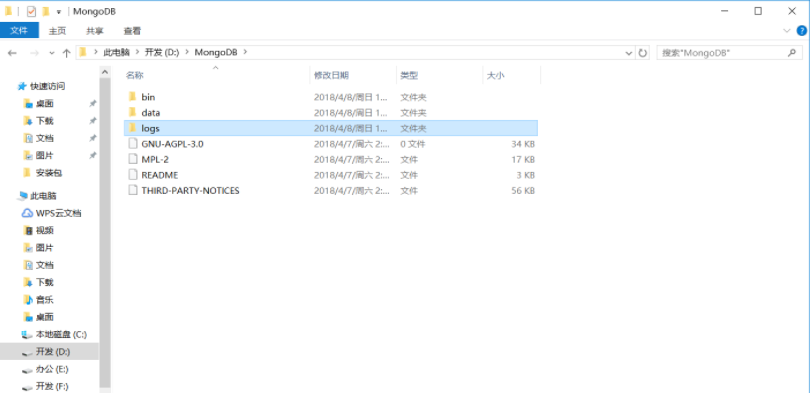The height and width of the screenshot is (393, 810).
Task: Select 桌面 under 此电脑
Action: (45, 317)
